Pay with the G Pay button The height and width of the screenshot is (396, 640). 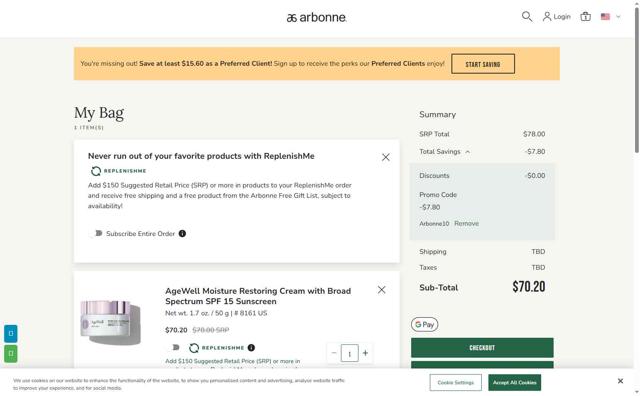pos(424,325)
